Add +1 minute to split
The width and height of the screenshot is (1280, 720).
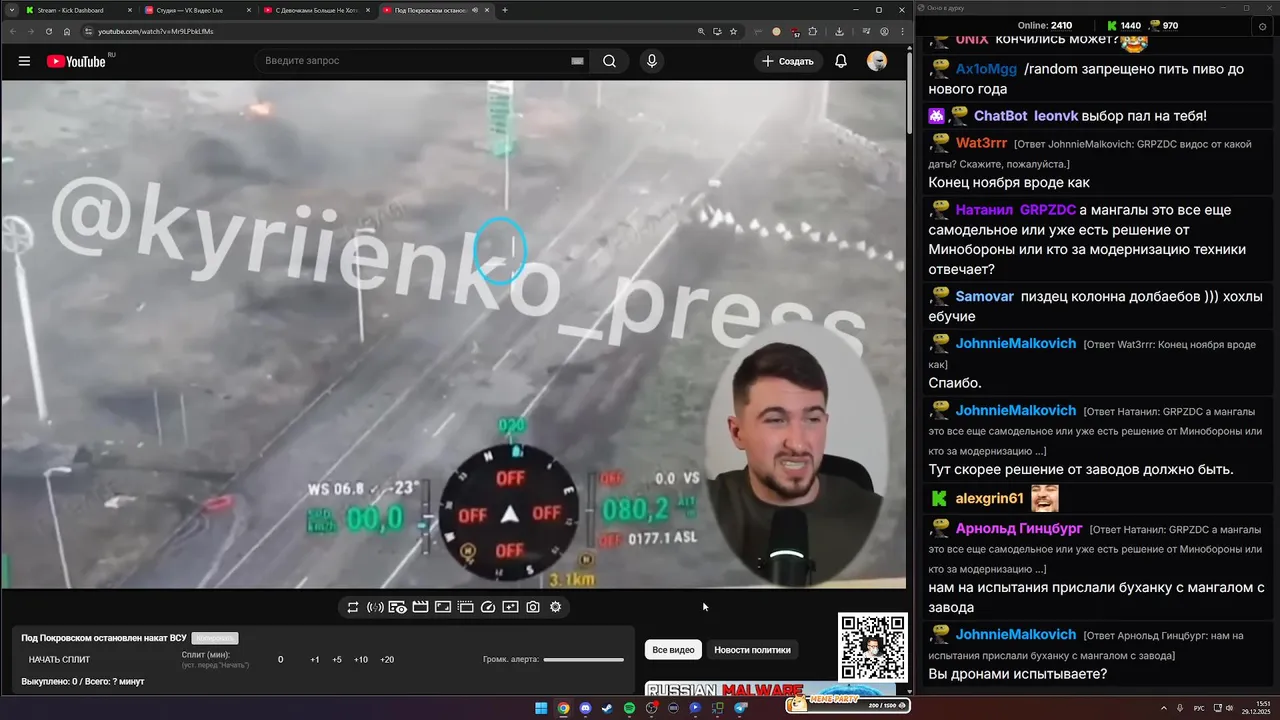click(315, 660)
